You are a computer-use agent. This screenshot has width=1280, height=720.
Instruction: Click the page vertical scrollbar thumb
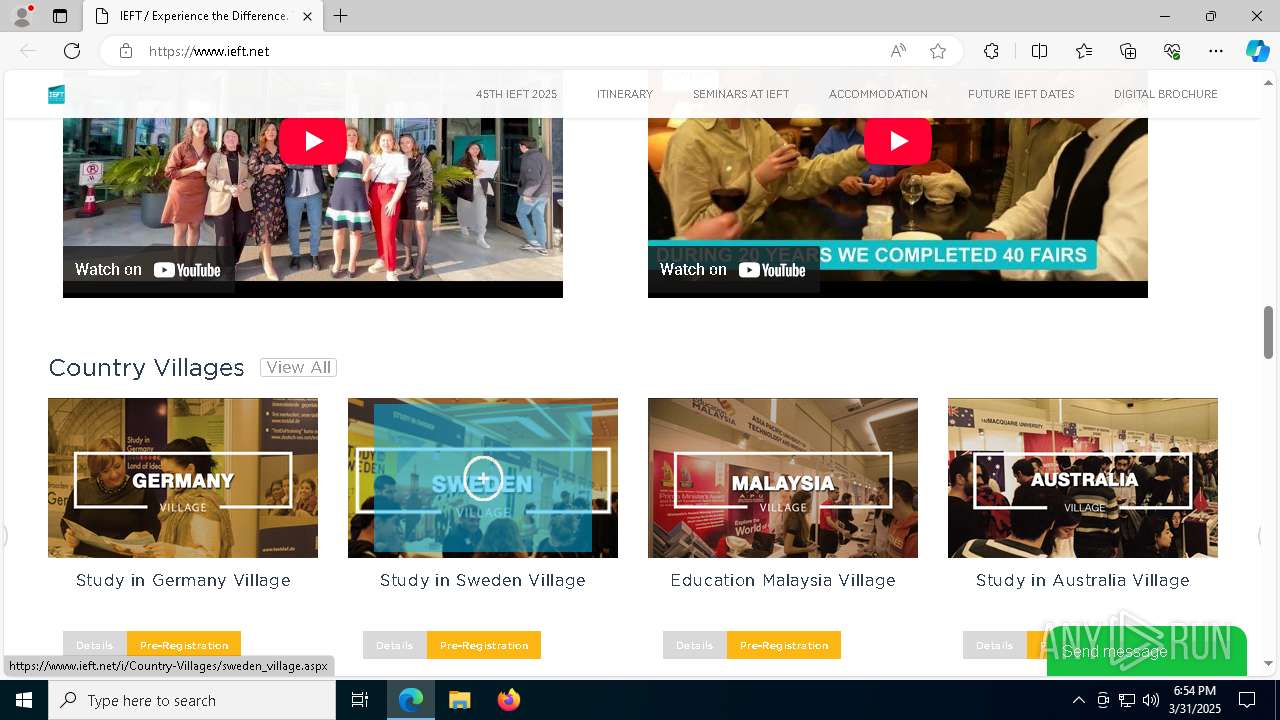click(1269, 332)
